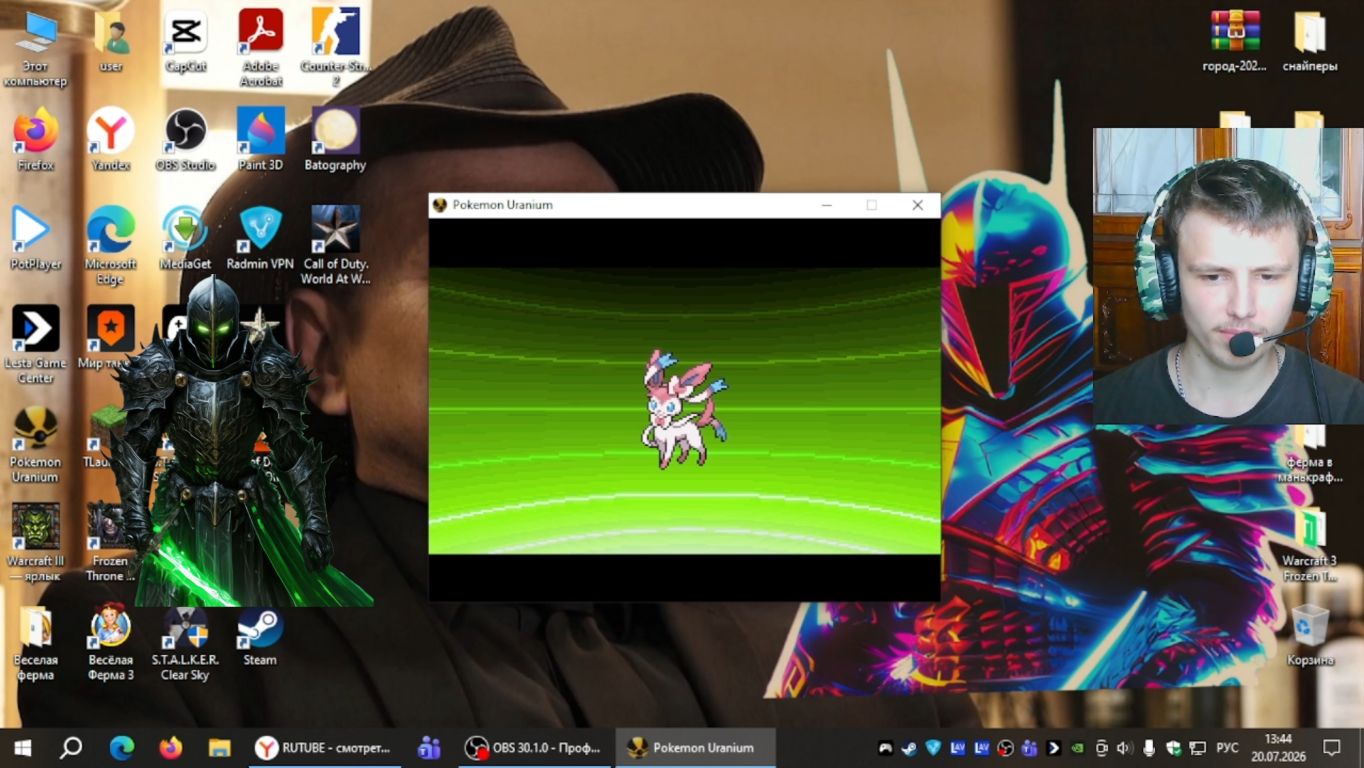Open the game controller tray icon
Viewport: 1364px width, 768px height.
pos(885,748)
